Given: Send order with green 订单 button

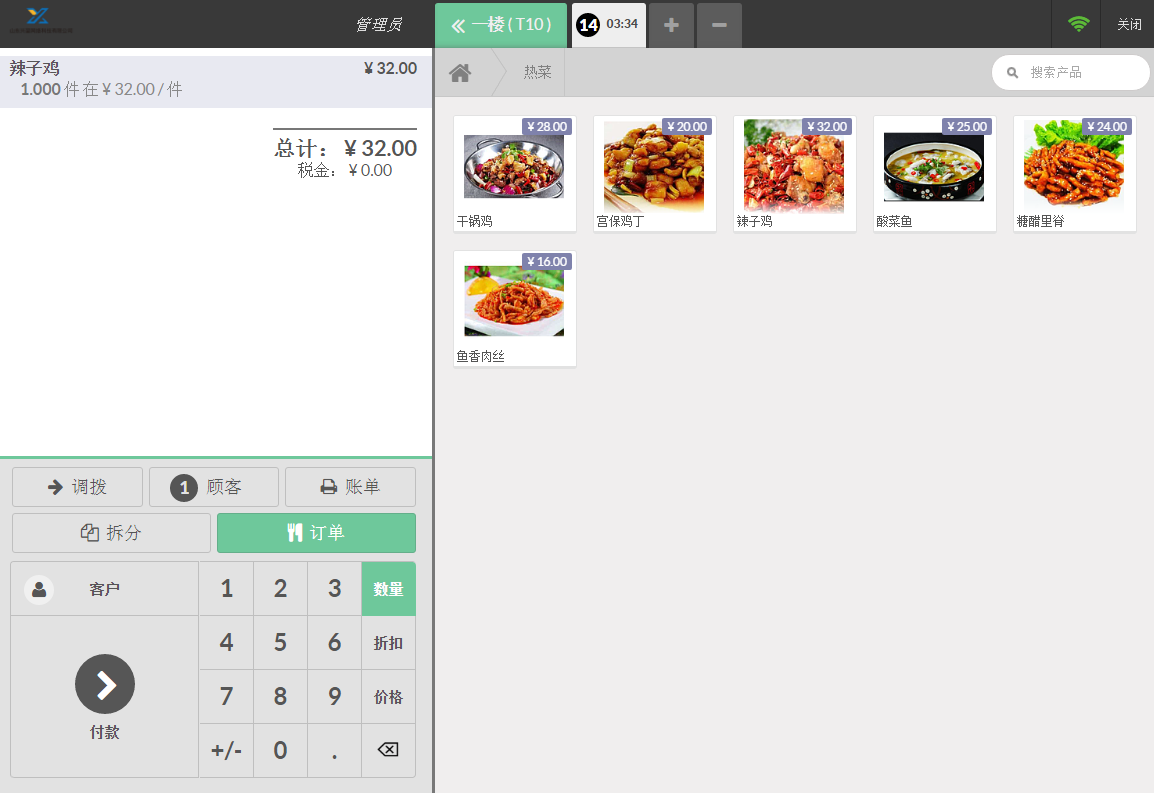Looking at the screenshot, I should tap(316, 533).
